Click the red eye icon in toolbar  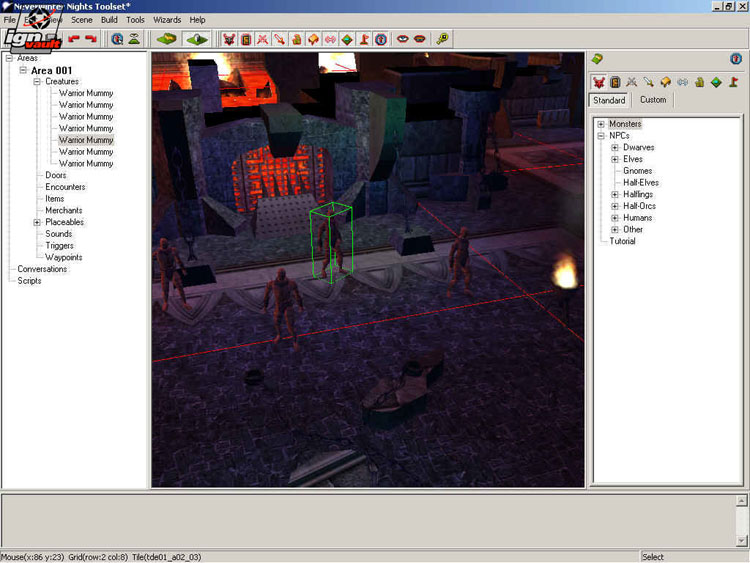[402, 39]
